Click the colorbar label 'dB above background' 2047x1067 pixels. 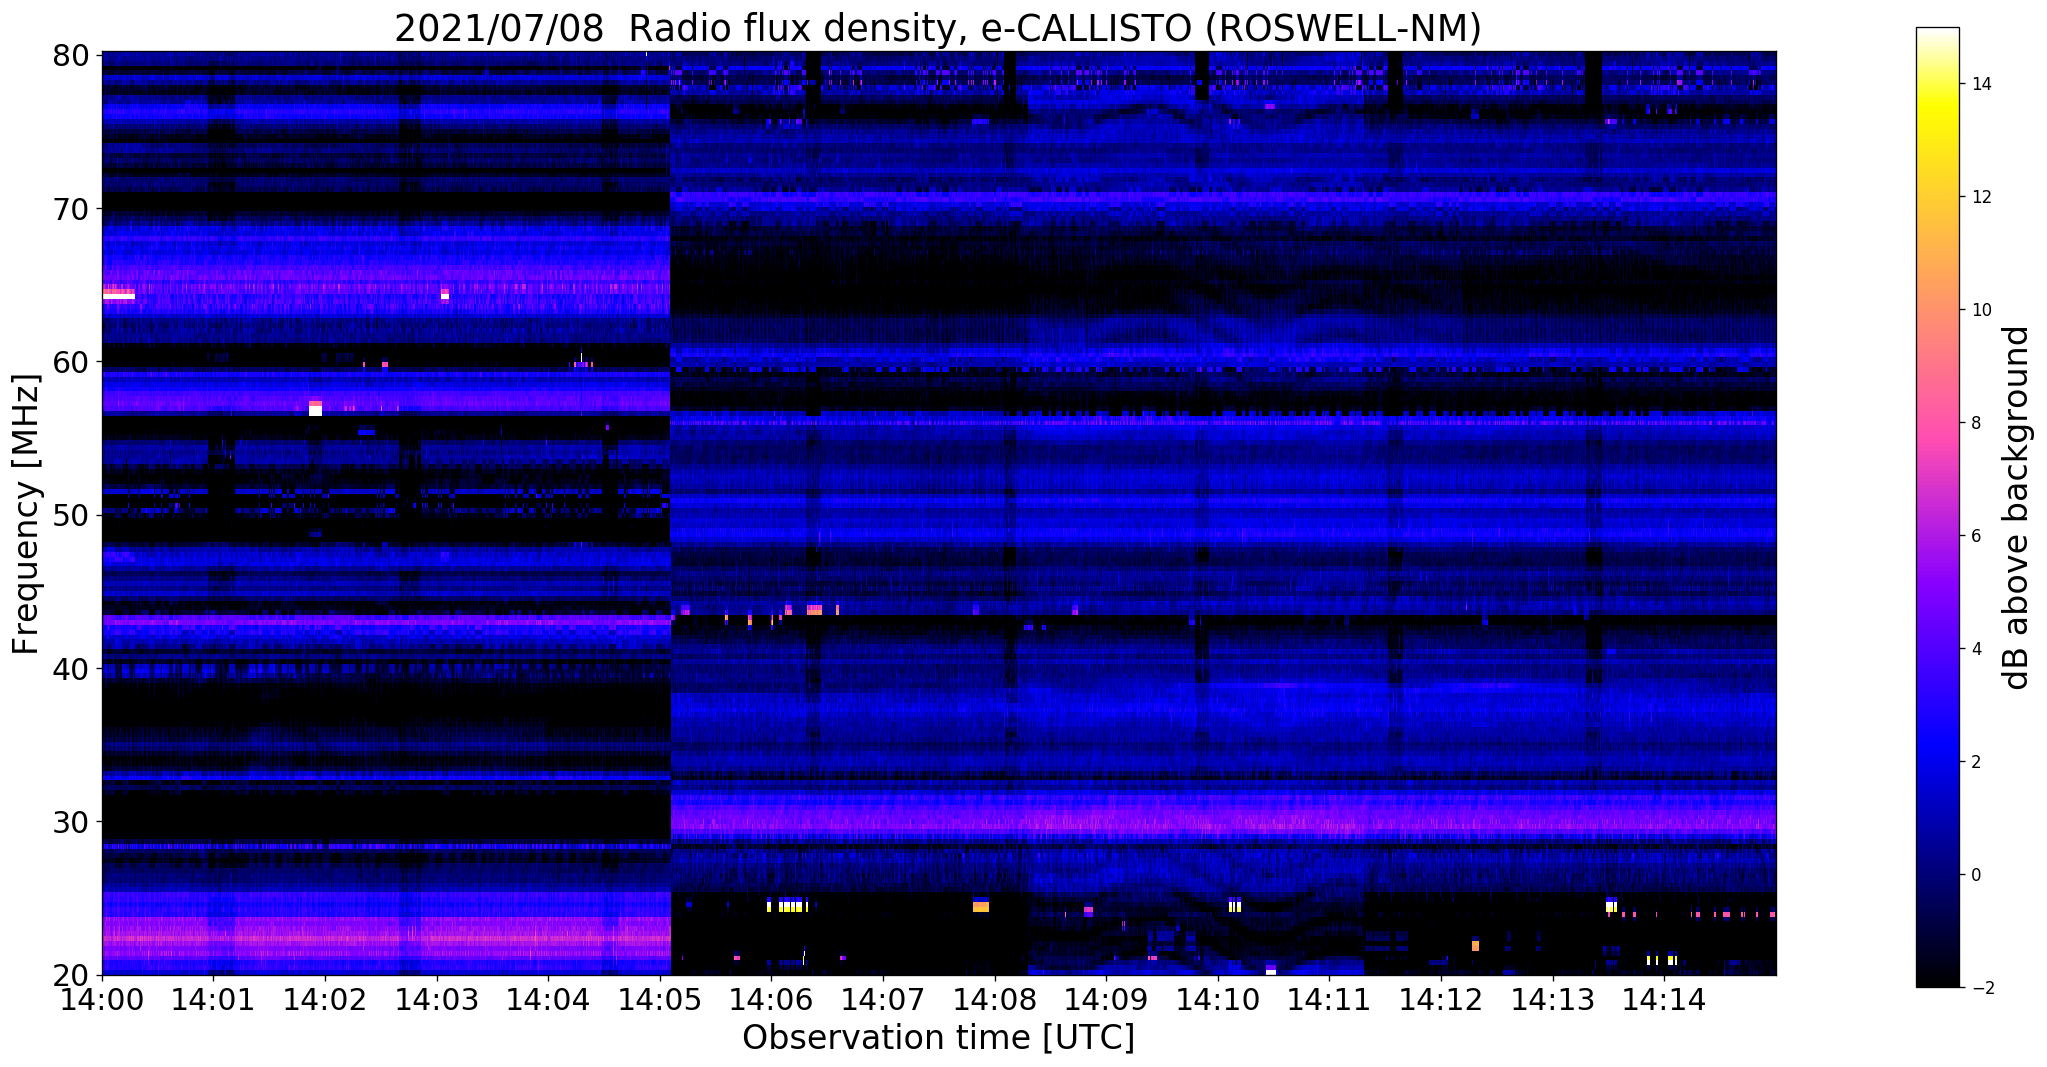(2018, 508)
